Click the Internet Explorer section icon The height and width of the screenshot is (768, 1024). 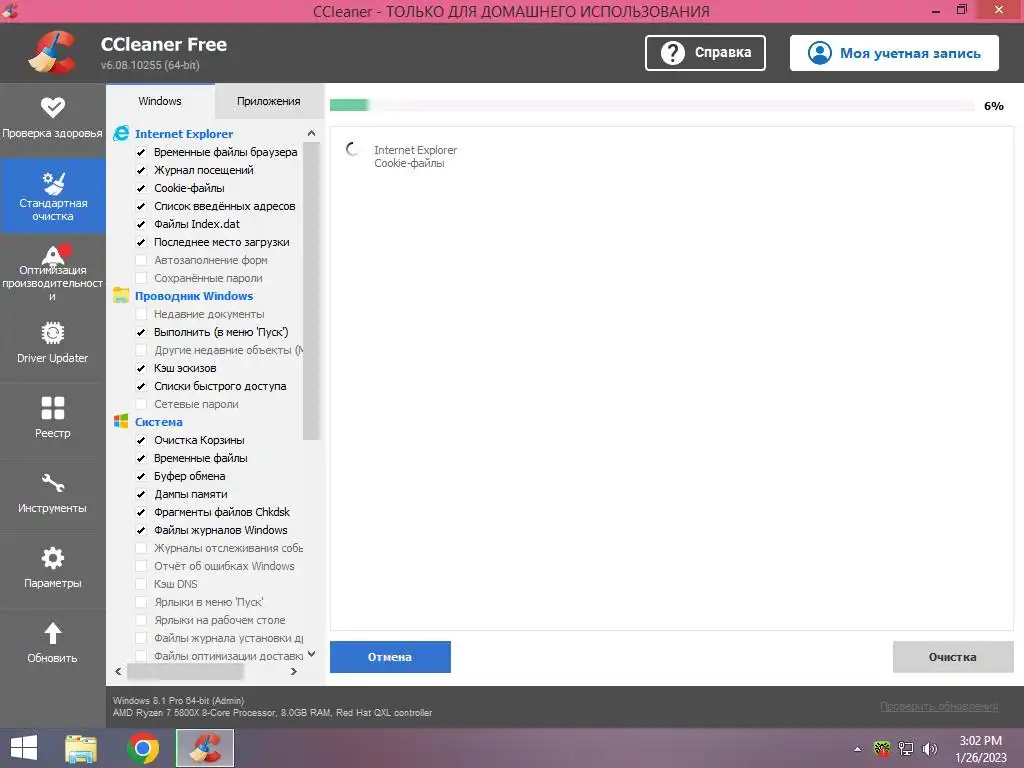click(x=121, y=133)
